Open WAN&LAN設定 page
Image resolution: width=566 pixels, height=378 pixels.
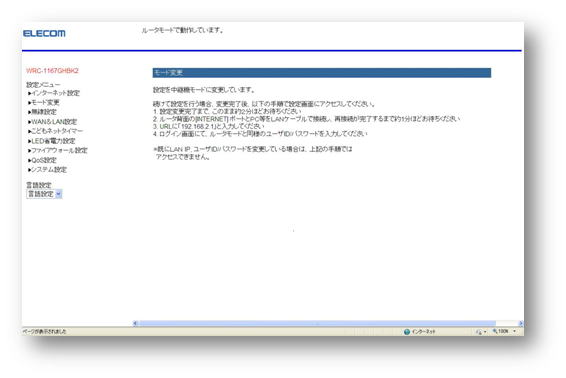[54, 122]
